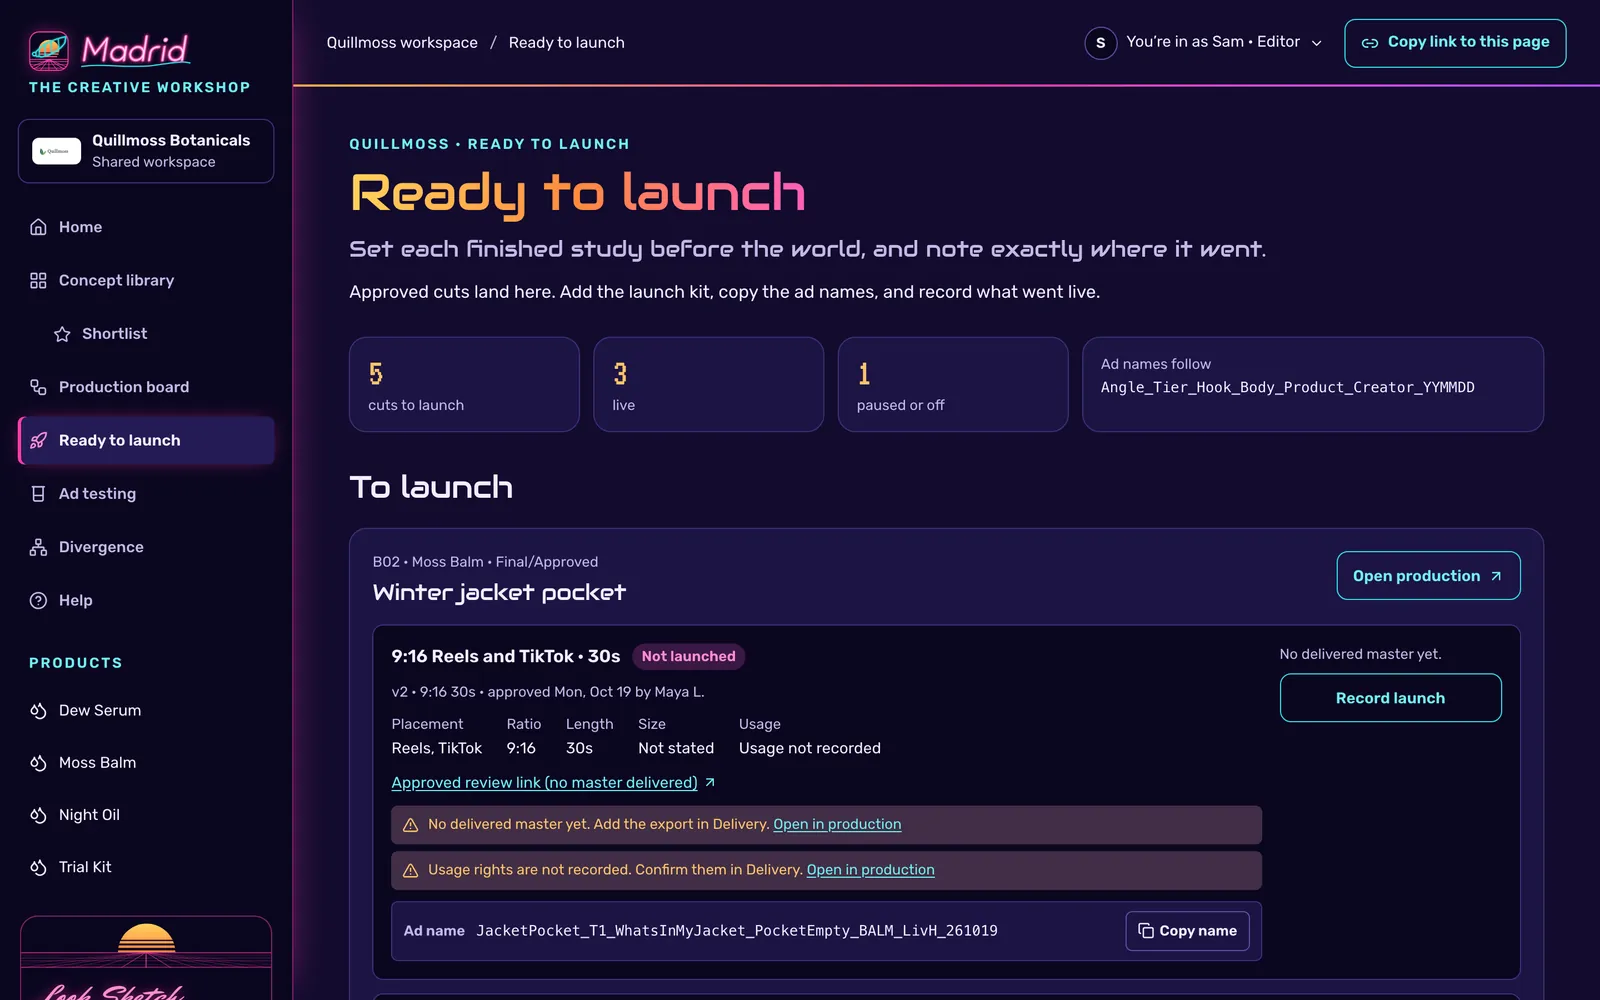Select the Moss Balm product
The width and height of the screenshot is (1600, 1000).
[x=146, y=763]
